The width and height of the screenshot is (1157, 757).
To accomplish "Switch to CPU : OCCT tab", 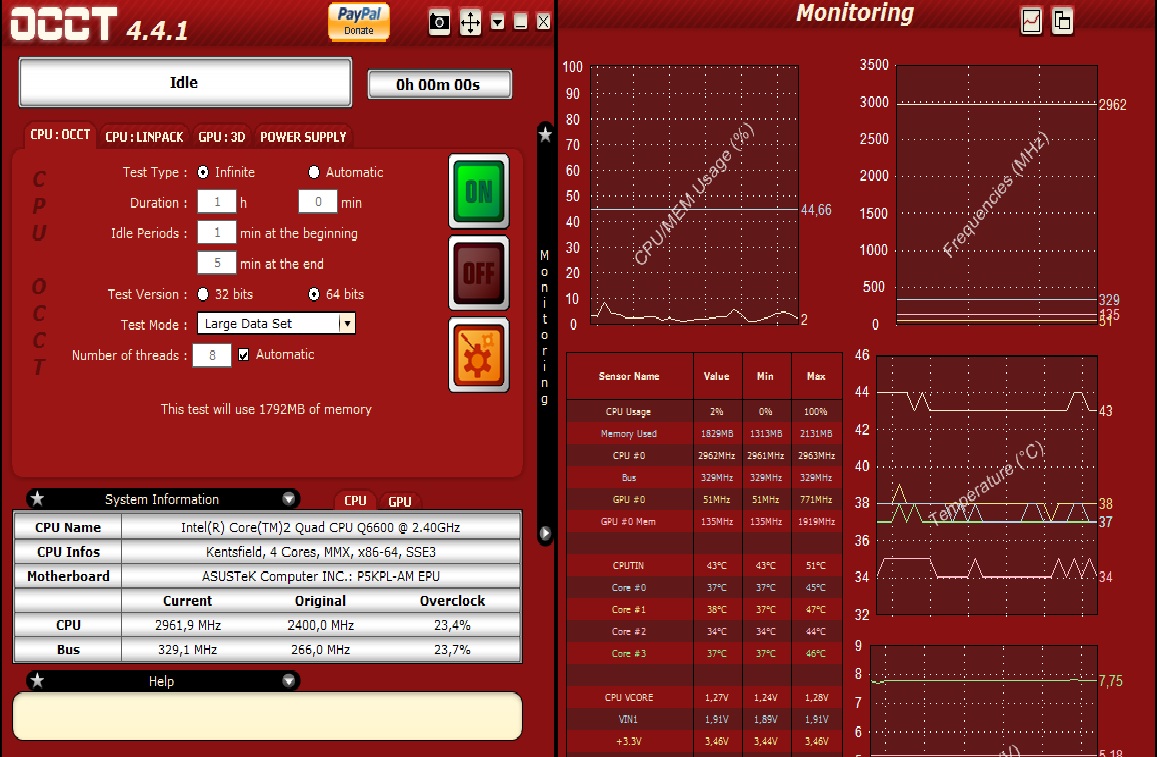I will (60, 135).
